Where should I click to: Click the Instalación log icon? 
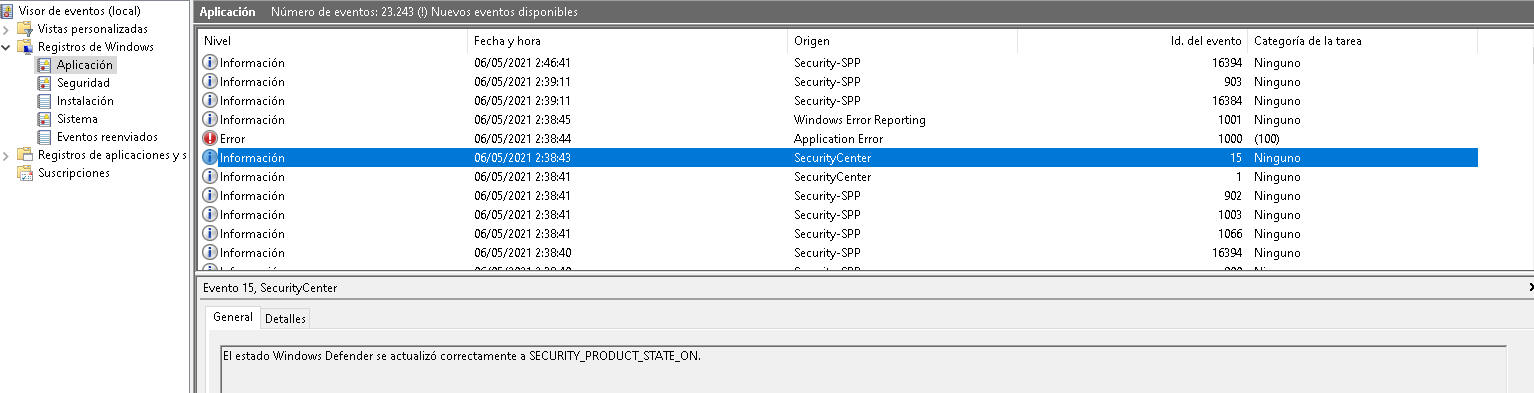click(44, 101)
